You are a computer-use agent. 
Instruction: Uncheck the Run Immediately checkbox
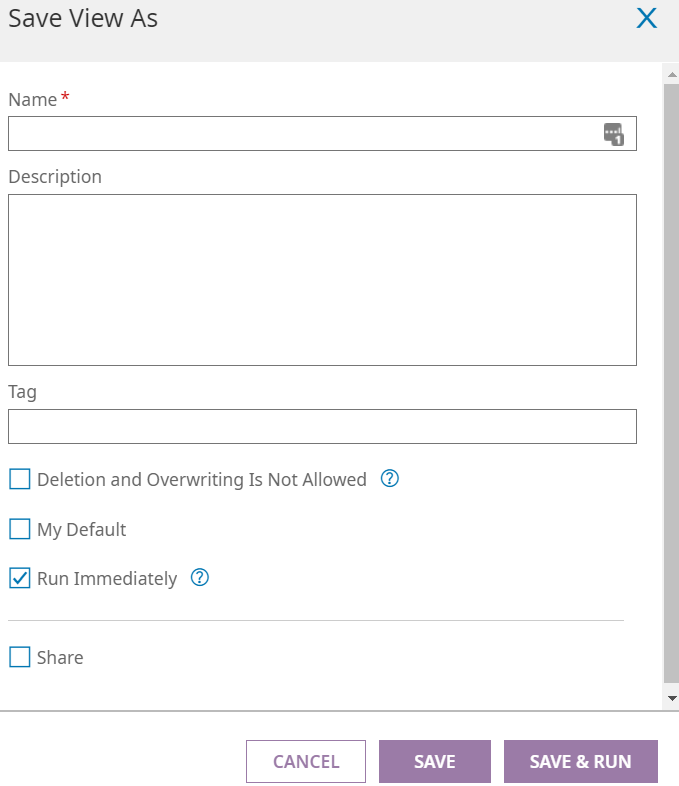click(20, 578)
